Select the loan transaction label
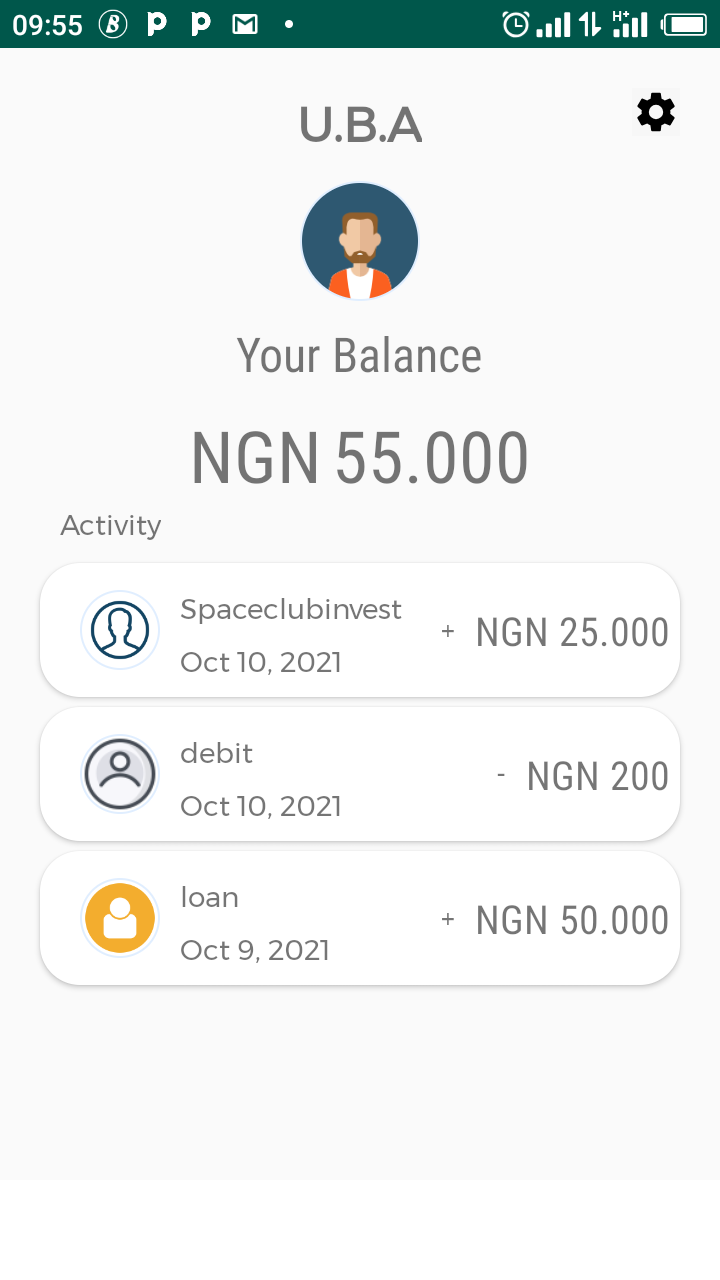This screenshot has height=1280, width=720. [209, 897]
